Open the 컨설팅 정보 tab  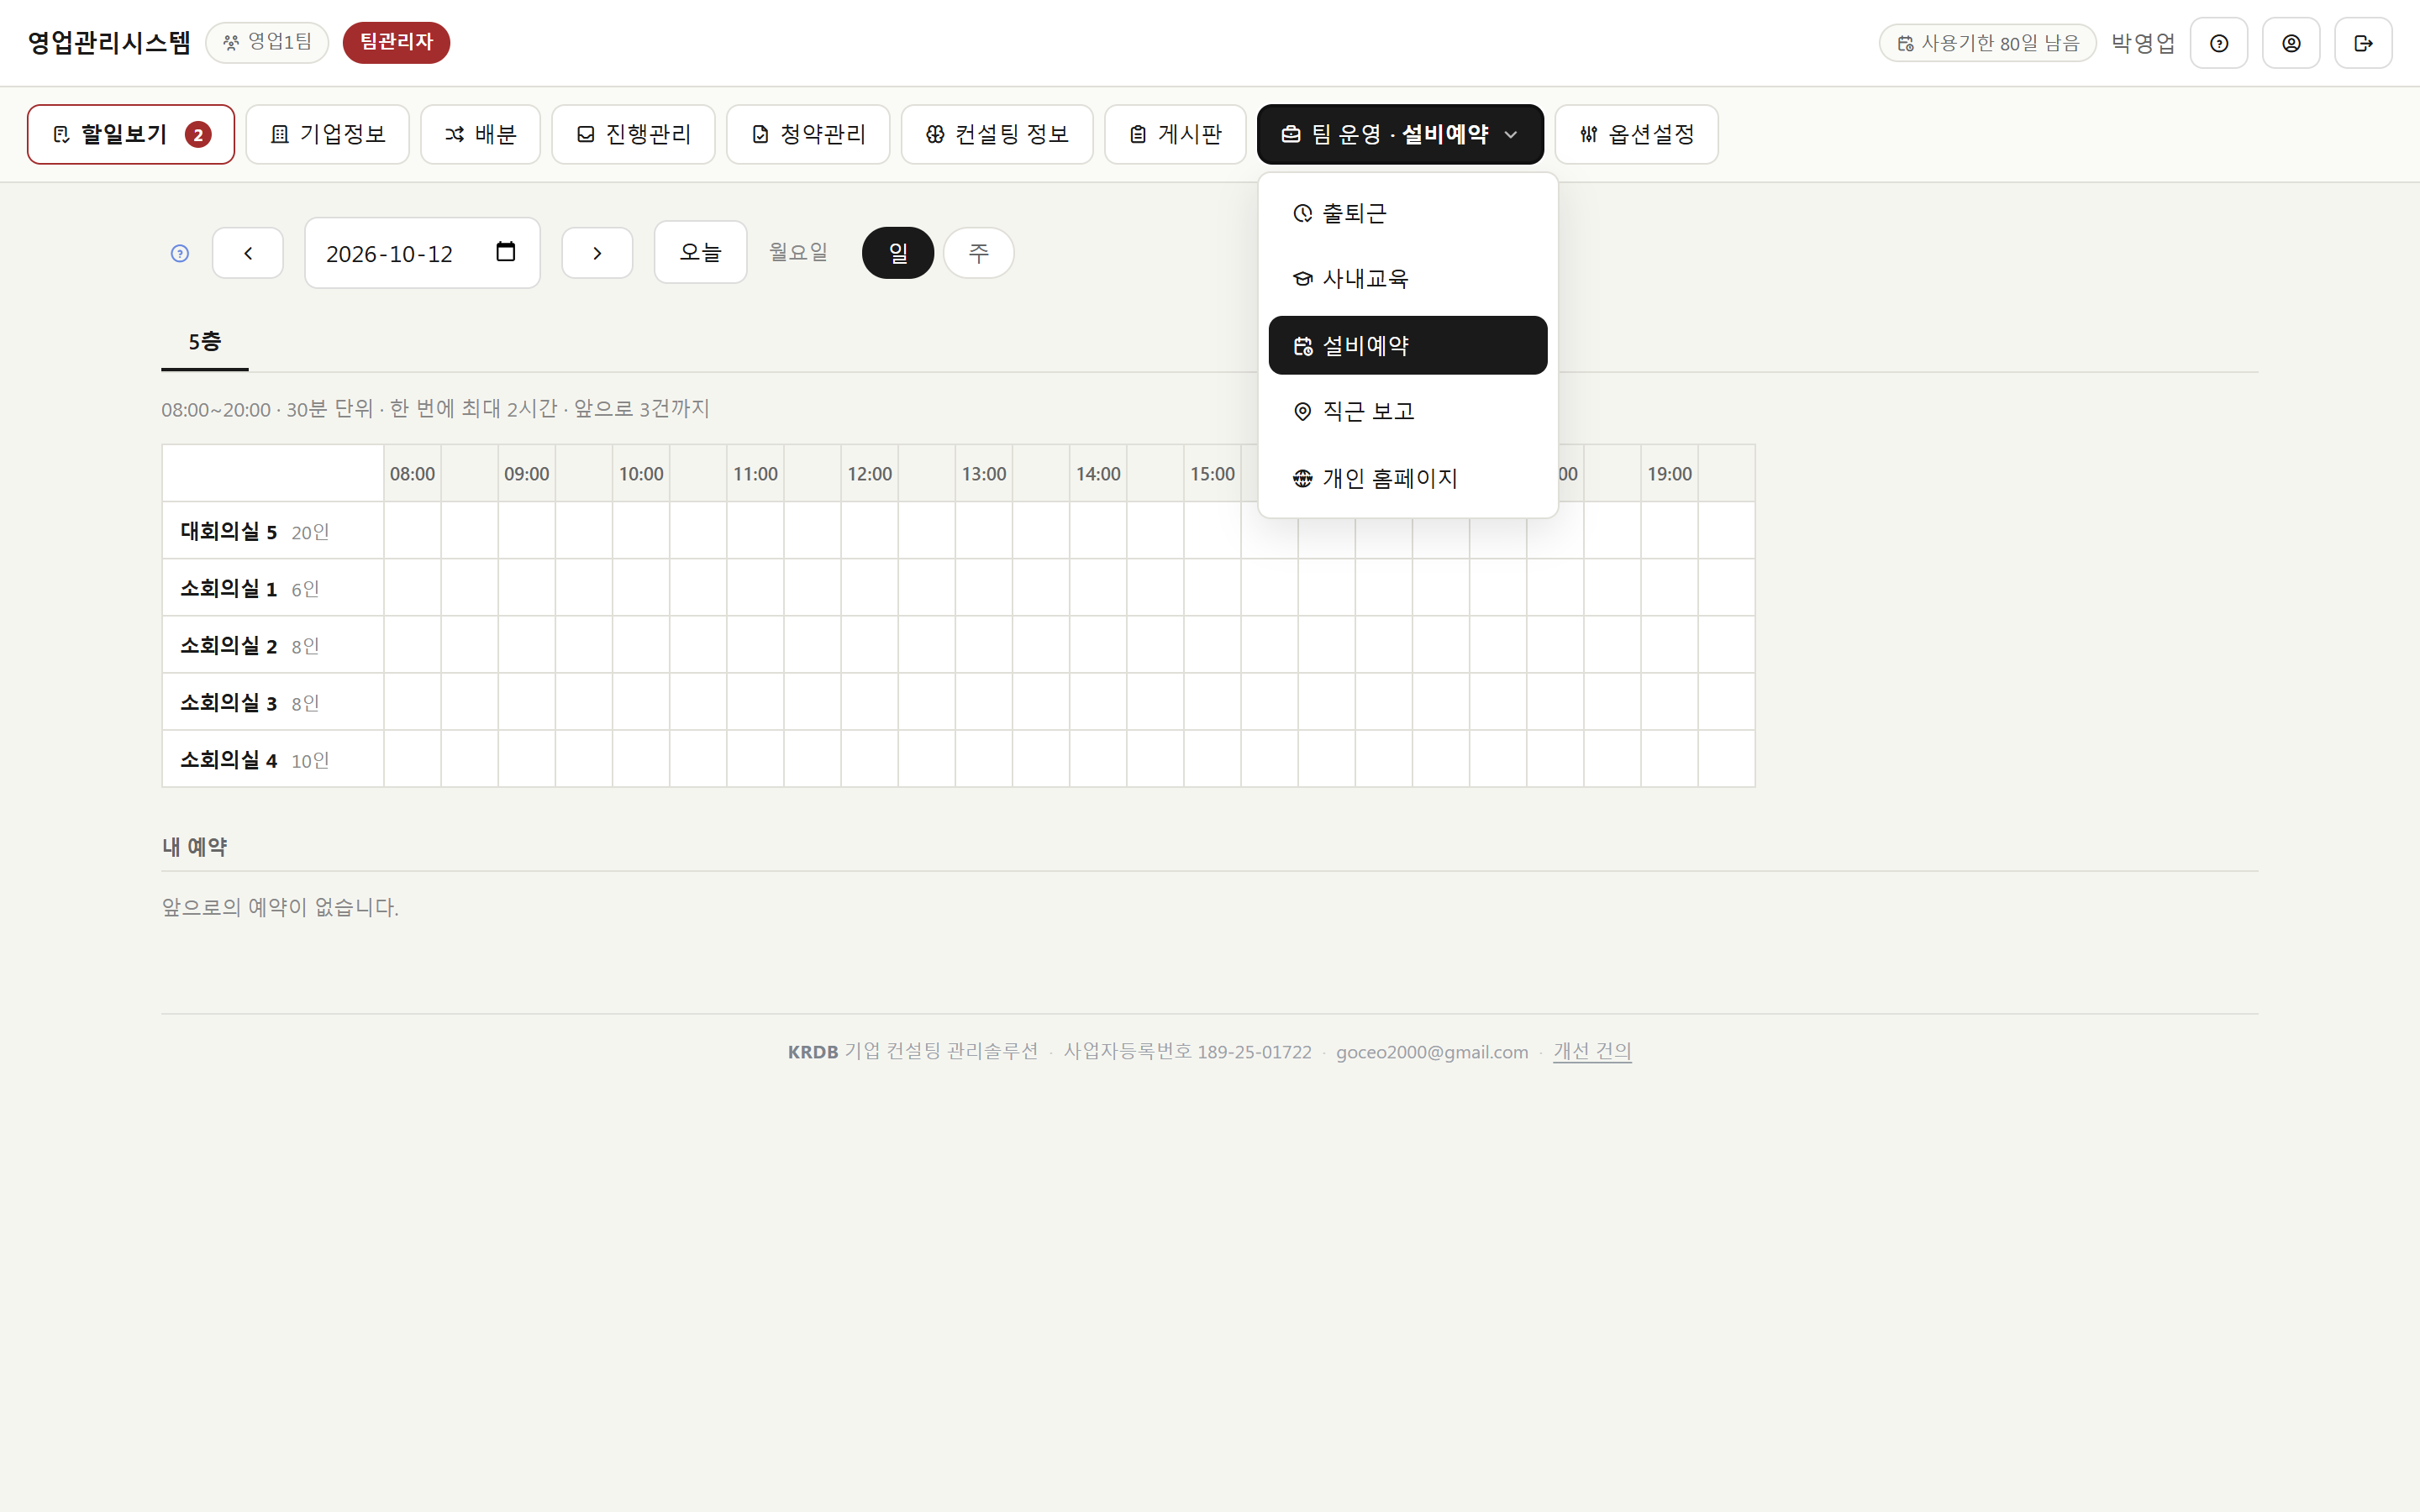click(x=997, y=134)
